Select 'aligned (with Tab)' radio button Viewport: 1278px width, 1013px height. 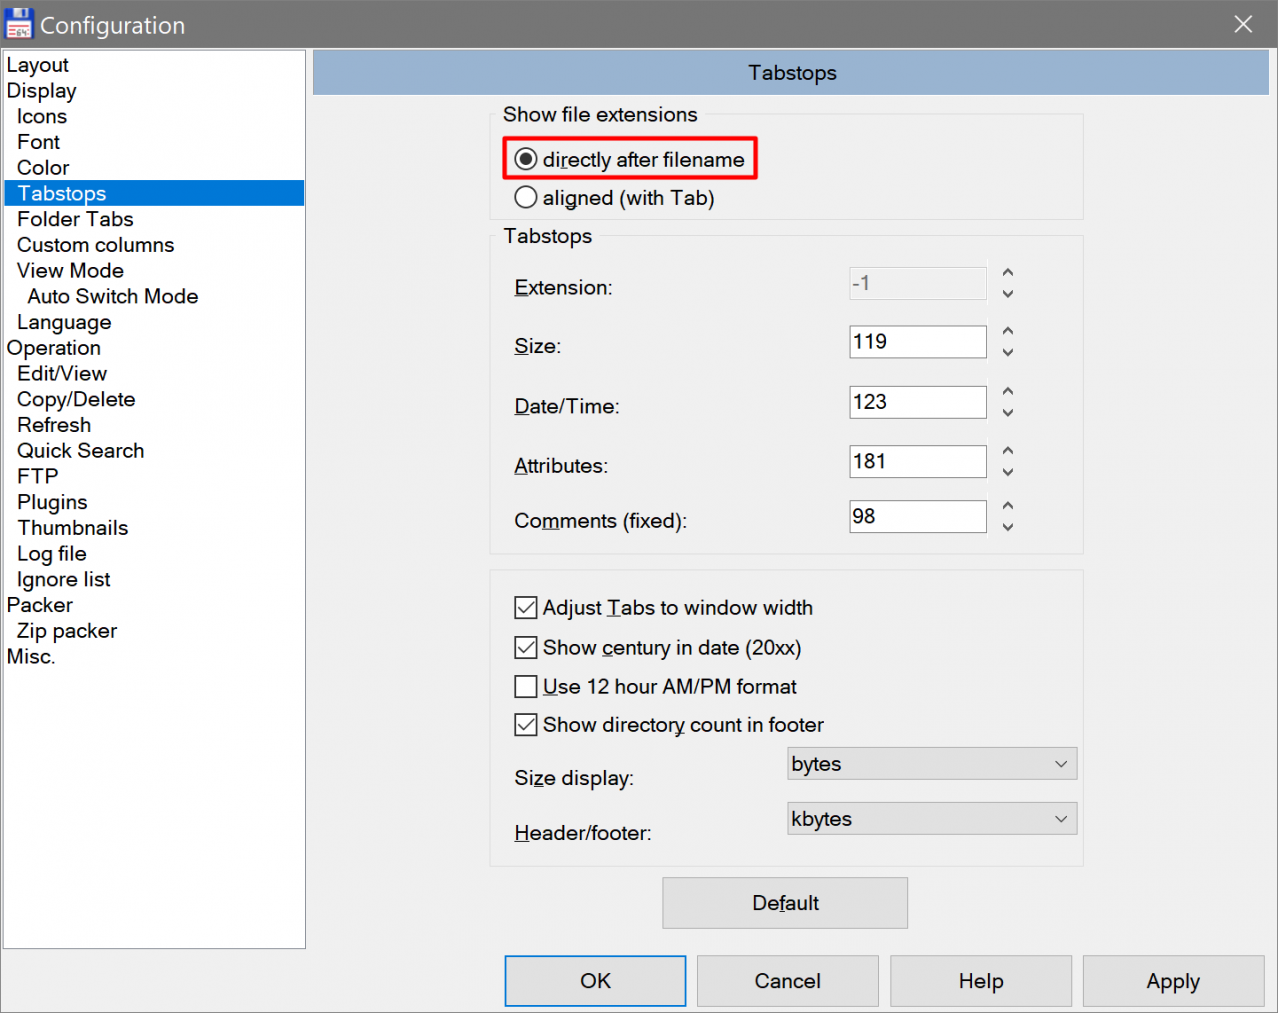point(526,198)
